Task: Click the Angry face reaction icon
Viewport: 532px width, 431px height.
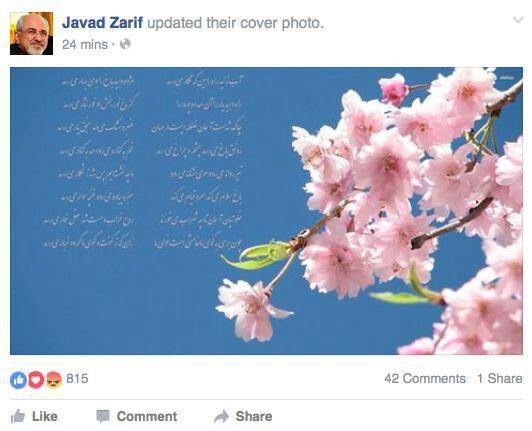Action: [x=54, y=380]
